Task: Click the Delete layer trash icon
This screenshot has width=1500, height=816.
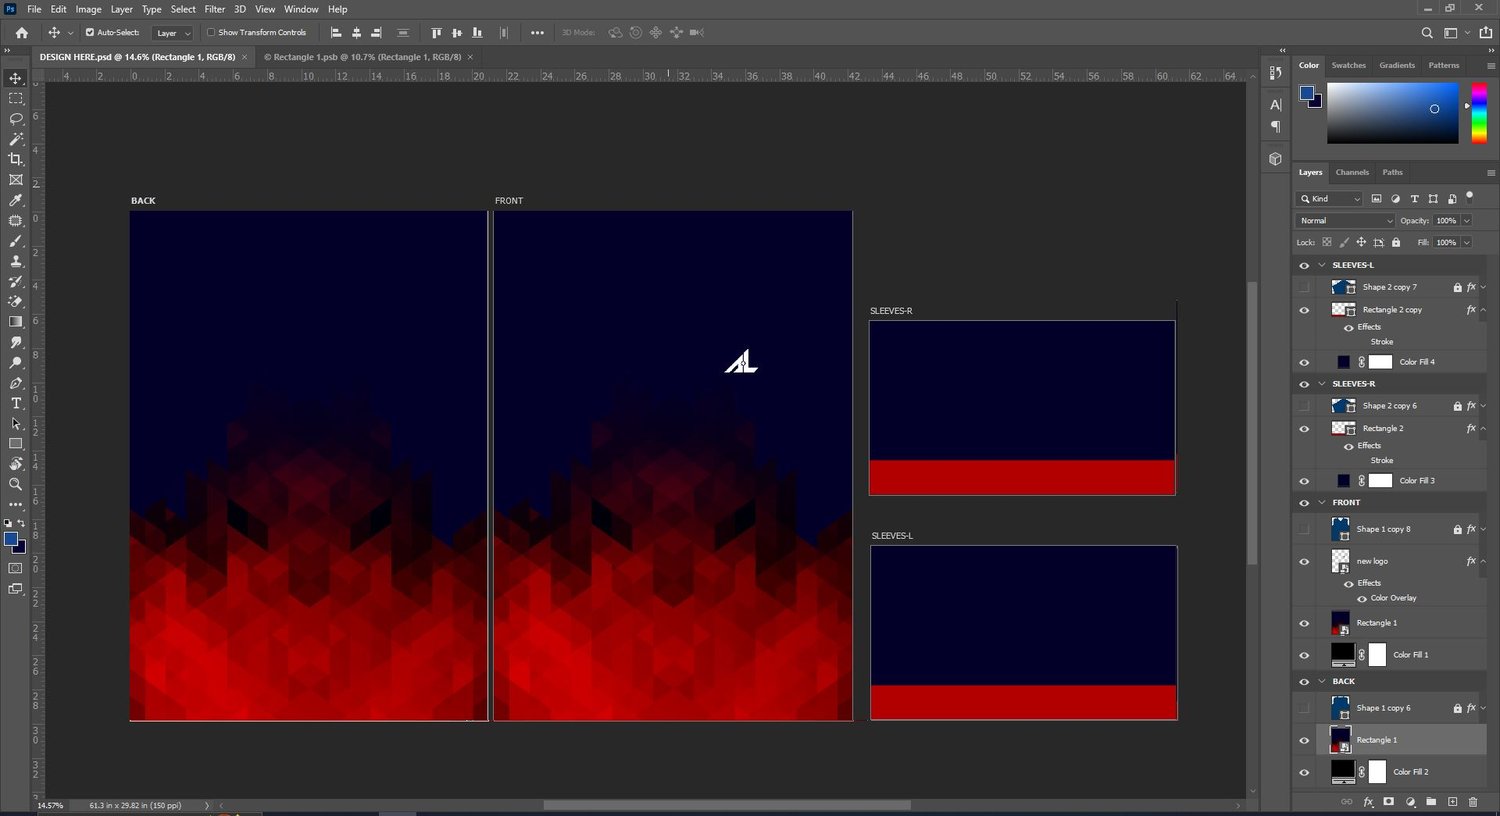Action: tap(1473, 801)
